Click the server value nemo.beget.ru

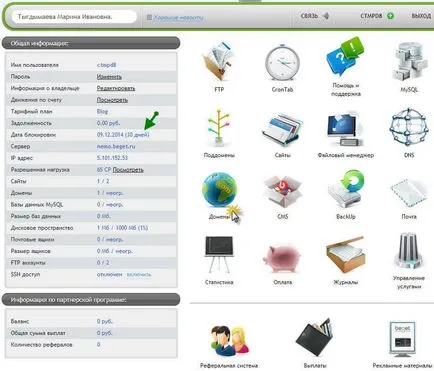(x=116, y=146)
